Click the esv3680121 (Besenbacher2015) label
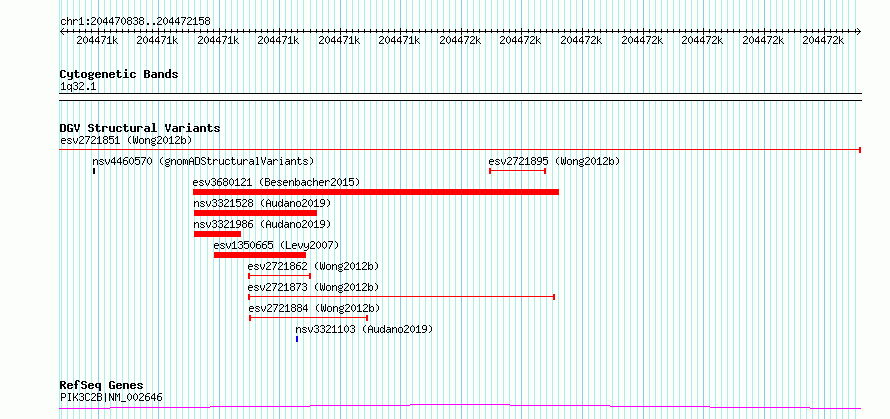The width and height of the screenshot is (890, 419). [276, 182]
